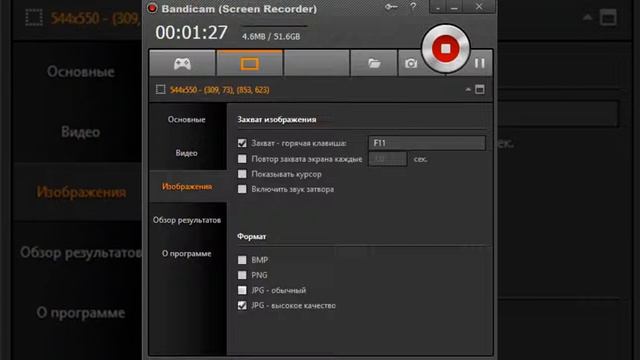Enable Показывать курсор checkbox
The width and height of the screenshot is (640, 360).
click(x=242, y=174)
